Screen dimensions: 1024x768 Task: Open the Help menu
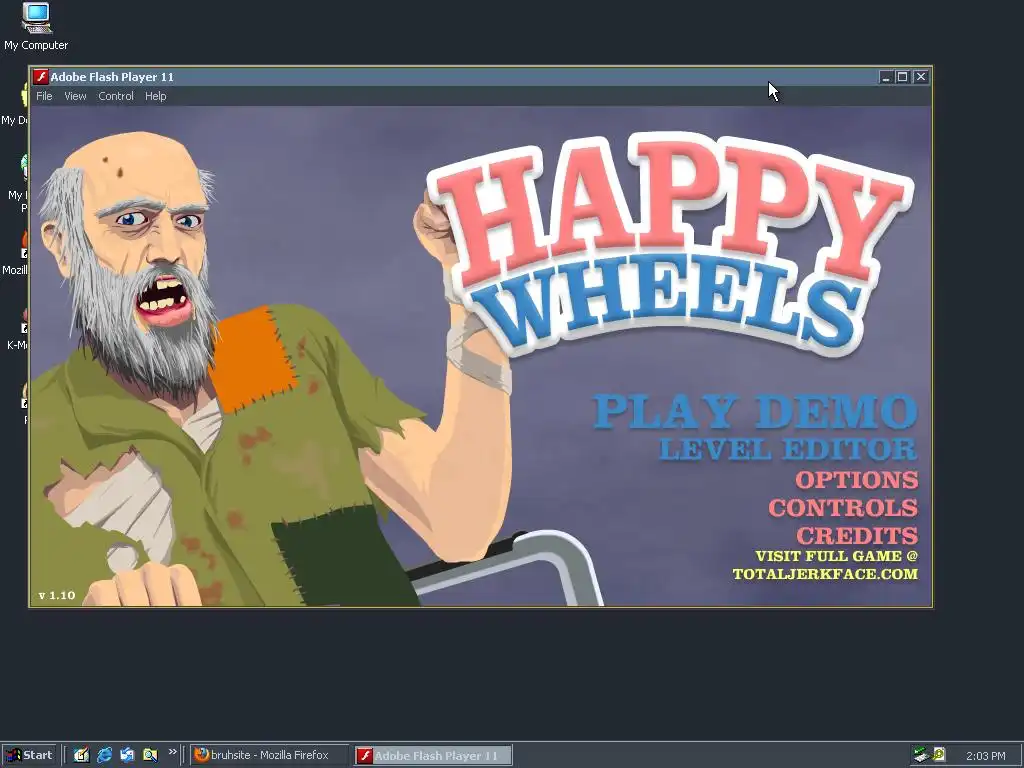tap(155, 96)
